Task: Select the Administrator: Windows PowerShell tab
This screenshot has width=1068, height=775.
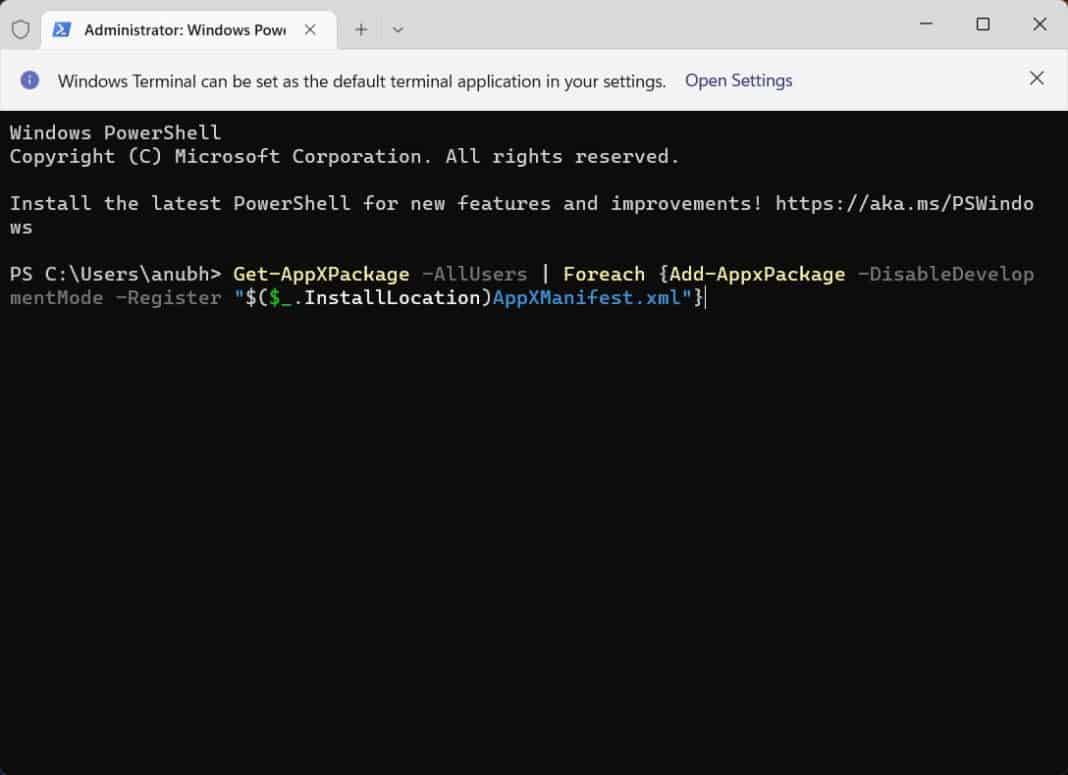Action: (x=180, y=30)
